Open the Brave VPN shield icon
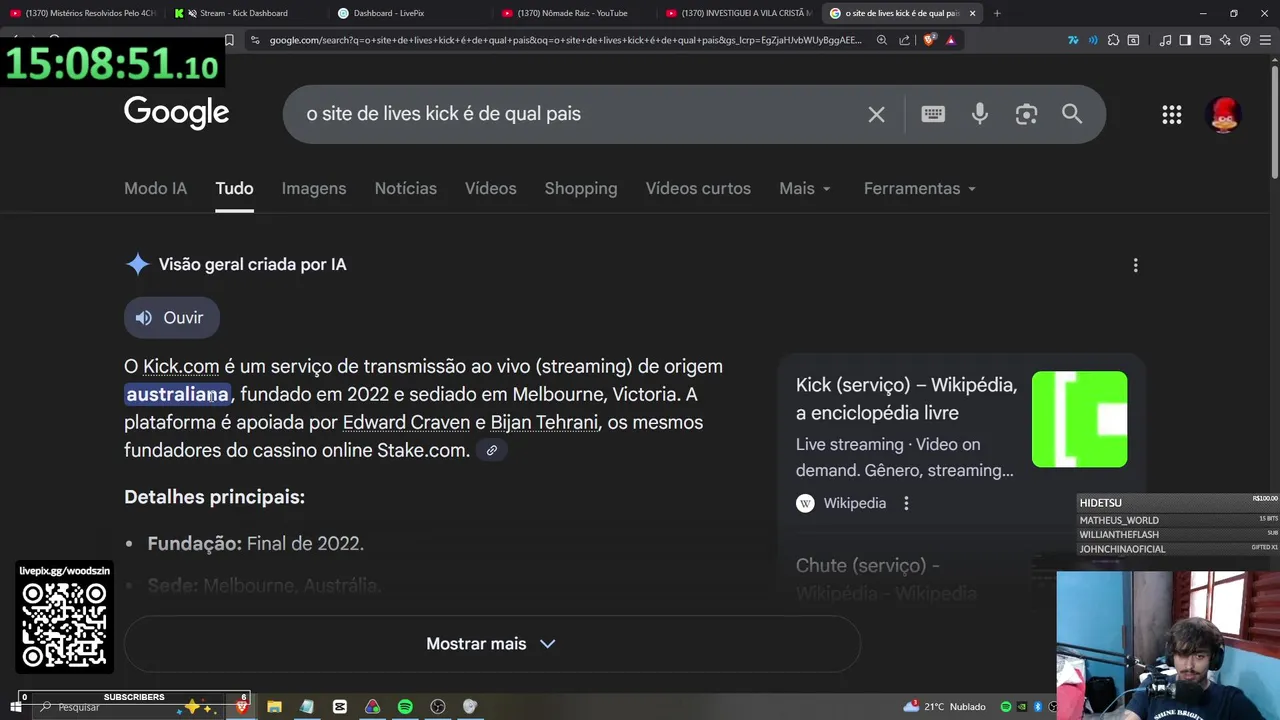Viewport: 1280px width, 720px height. pyautogui.click(x=1245, y=40)
